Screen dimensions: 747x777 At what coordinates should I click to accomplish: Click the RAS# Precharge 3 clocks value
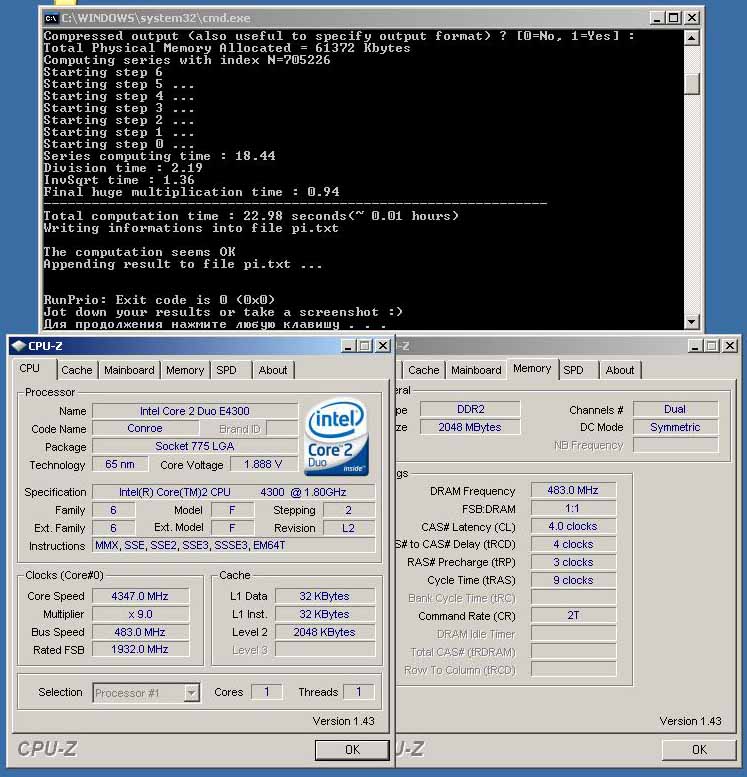(x=573, y=562)
